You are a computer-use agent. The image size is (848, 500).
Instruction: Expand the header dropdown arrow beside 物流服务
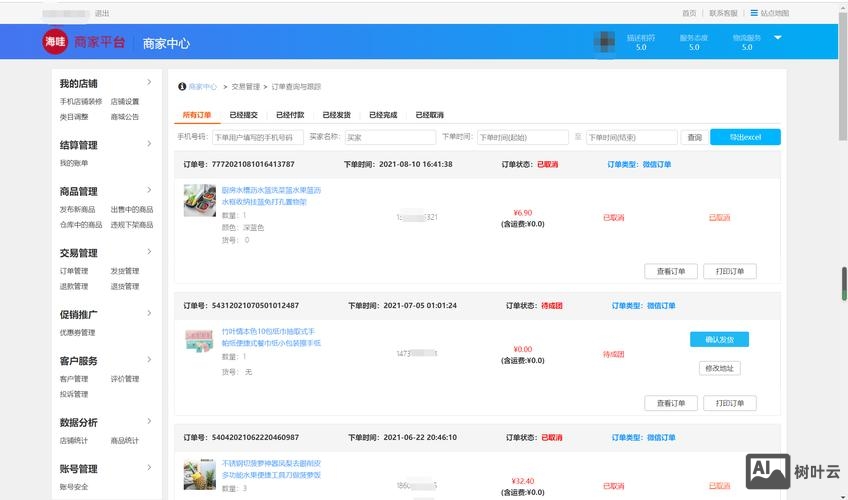pyautogui.click(x=778, y=38)
